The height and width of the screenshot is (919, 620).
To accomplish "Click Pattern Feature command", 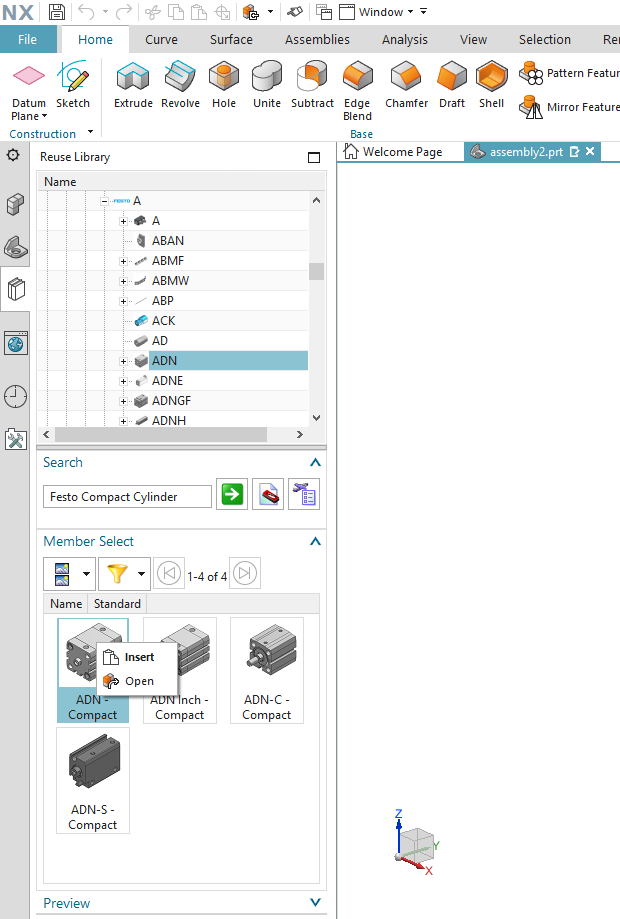I will pos(568,73).
